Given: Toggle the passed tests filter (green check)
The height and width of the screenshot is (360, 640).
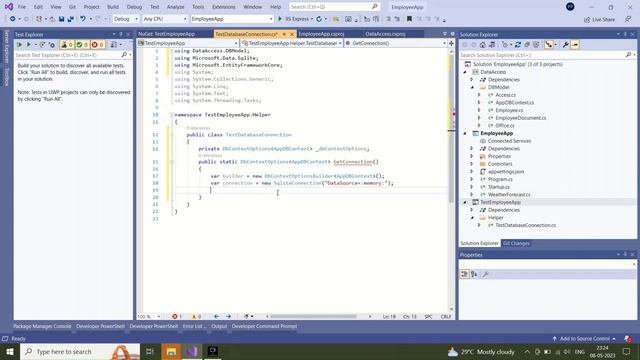Looking at the screenshot, I should click(82, 44).
